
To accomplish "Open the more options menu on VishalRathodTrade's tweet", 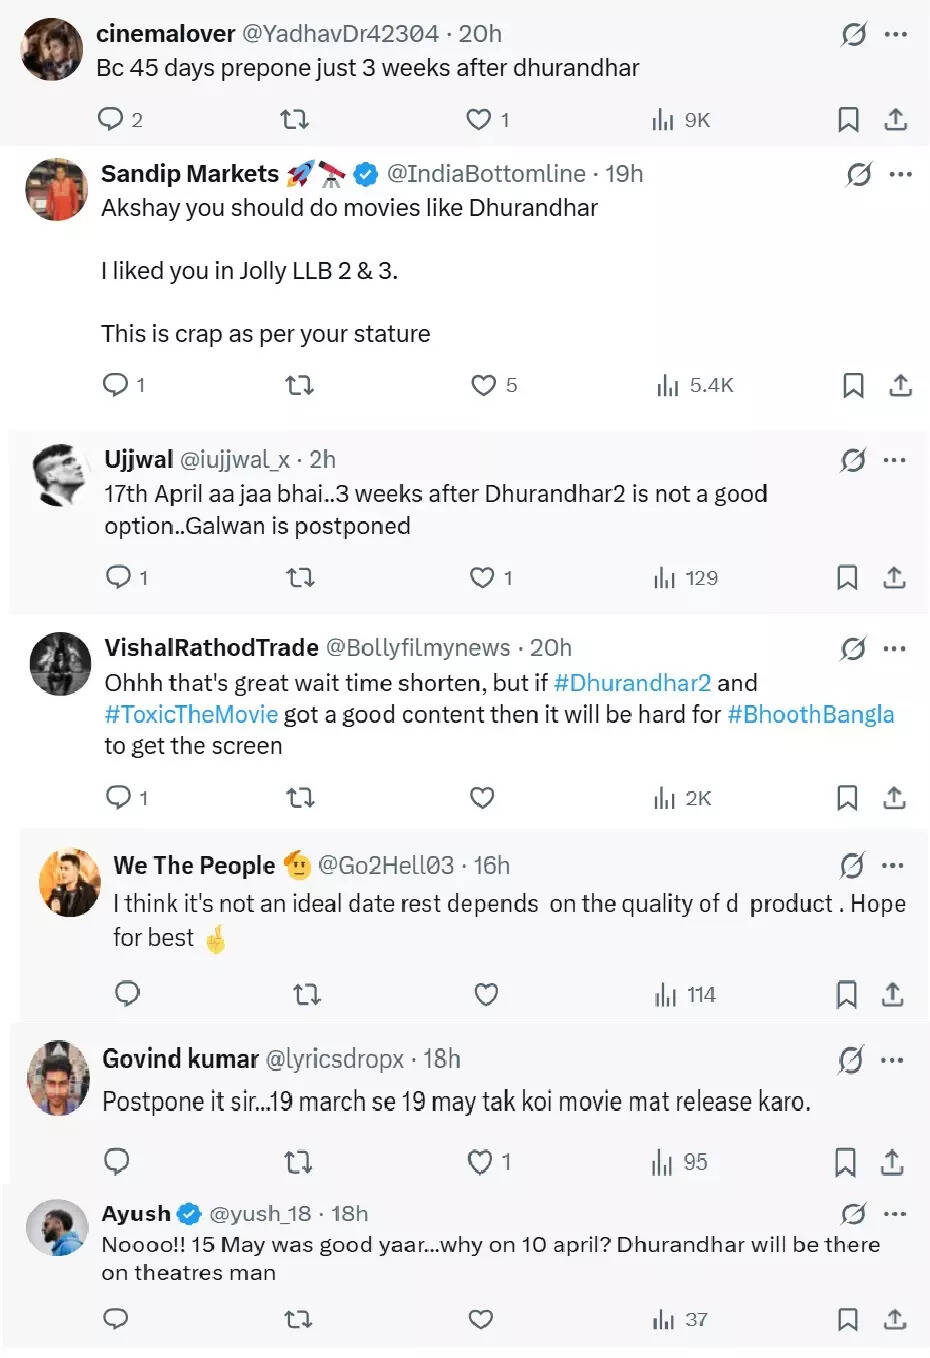I will click(894, 648).
